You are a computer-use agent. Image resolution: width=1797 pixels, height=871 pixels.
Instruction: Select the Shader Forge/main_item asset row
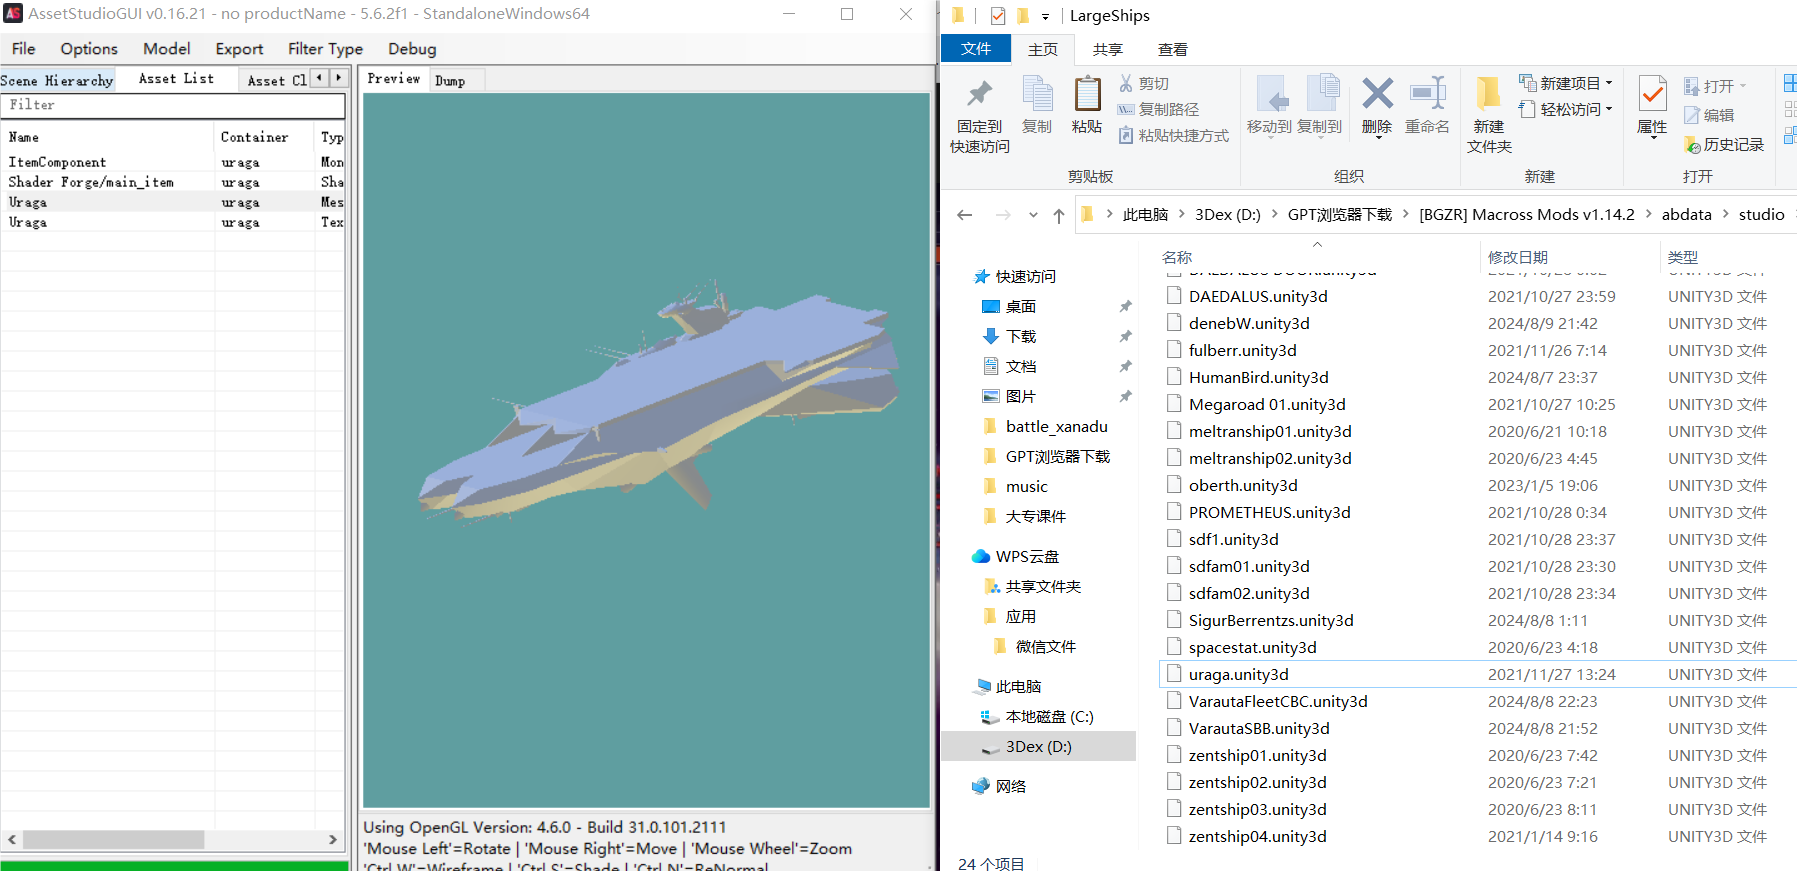coord(173,182)
